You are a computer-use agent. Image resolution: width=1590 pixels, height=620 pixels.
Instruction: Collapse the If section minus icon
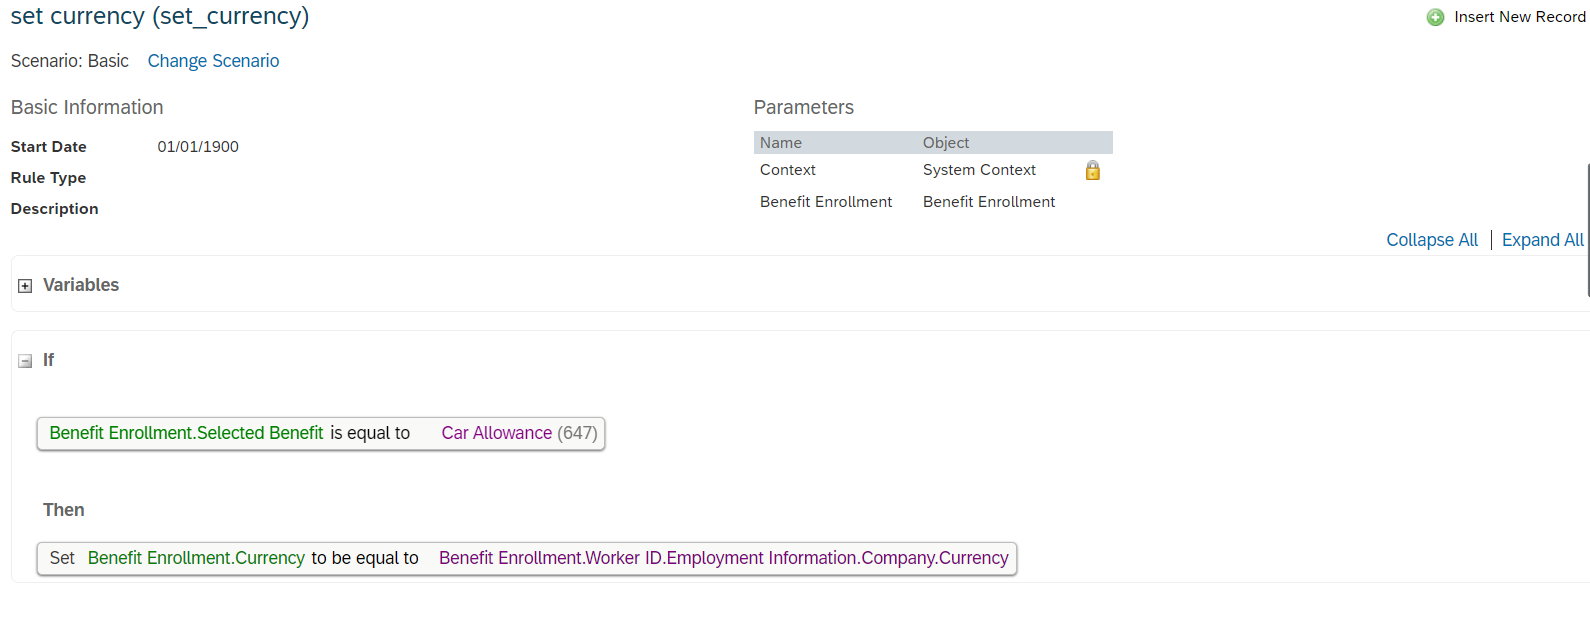25,361
